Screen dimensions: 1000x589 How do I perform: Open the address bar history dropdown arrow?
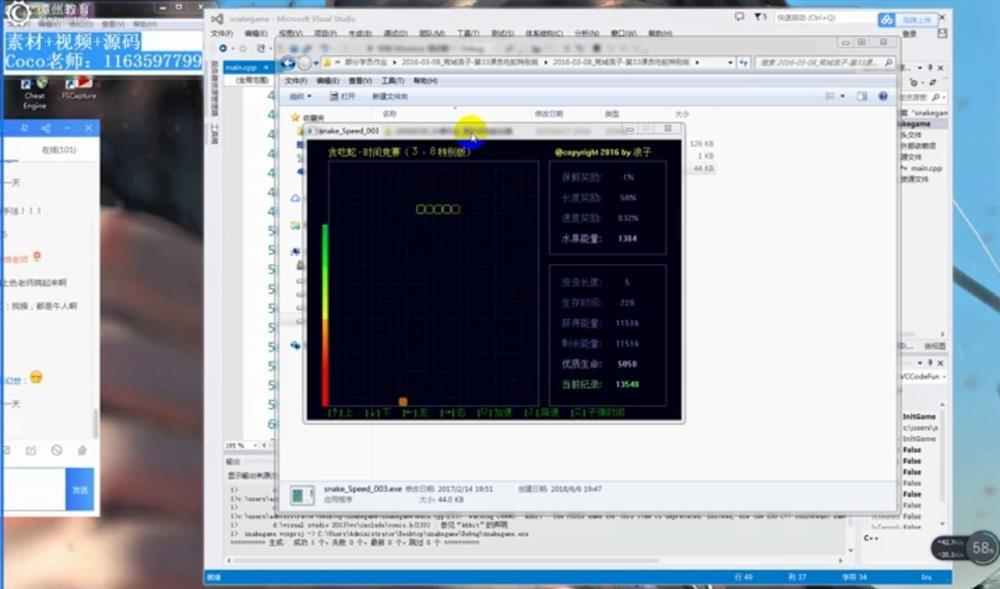click(x=730, y=62)
